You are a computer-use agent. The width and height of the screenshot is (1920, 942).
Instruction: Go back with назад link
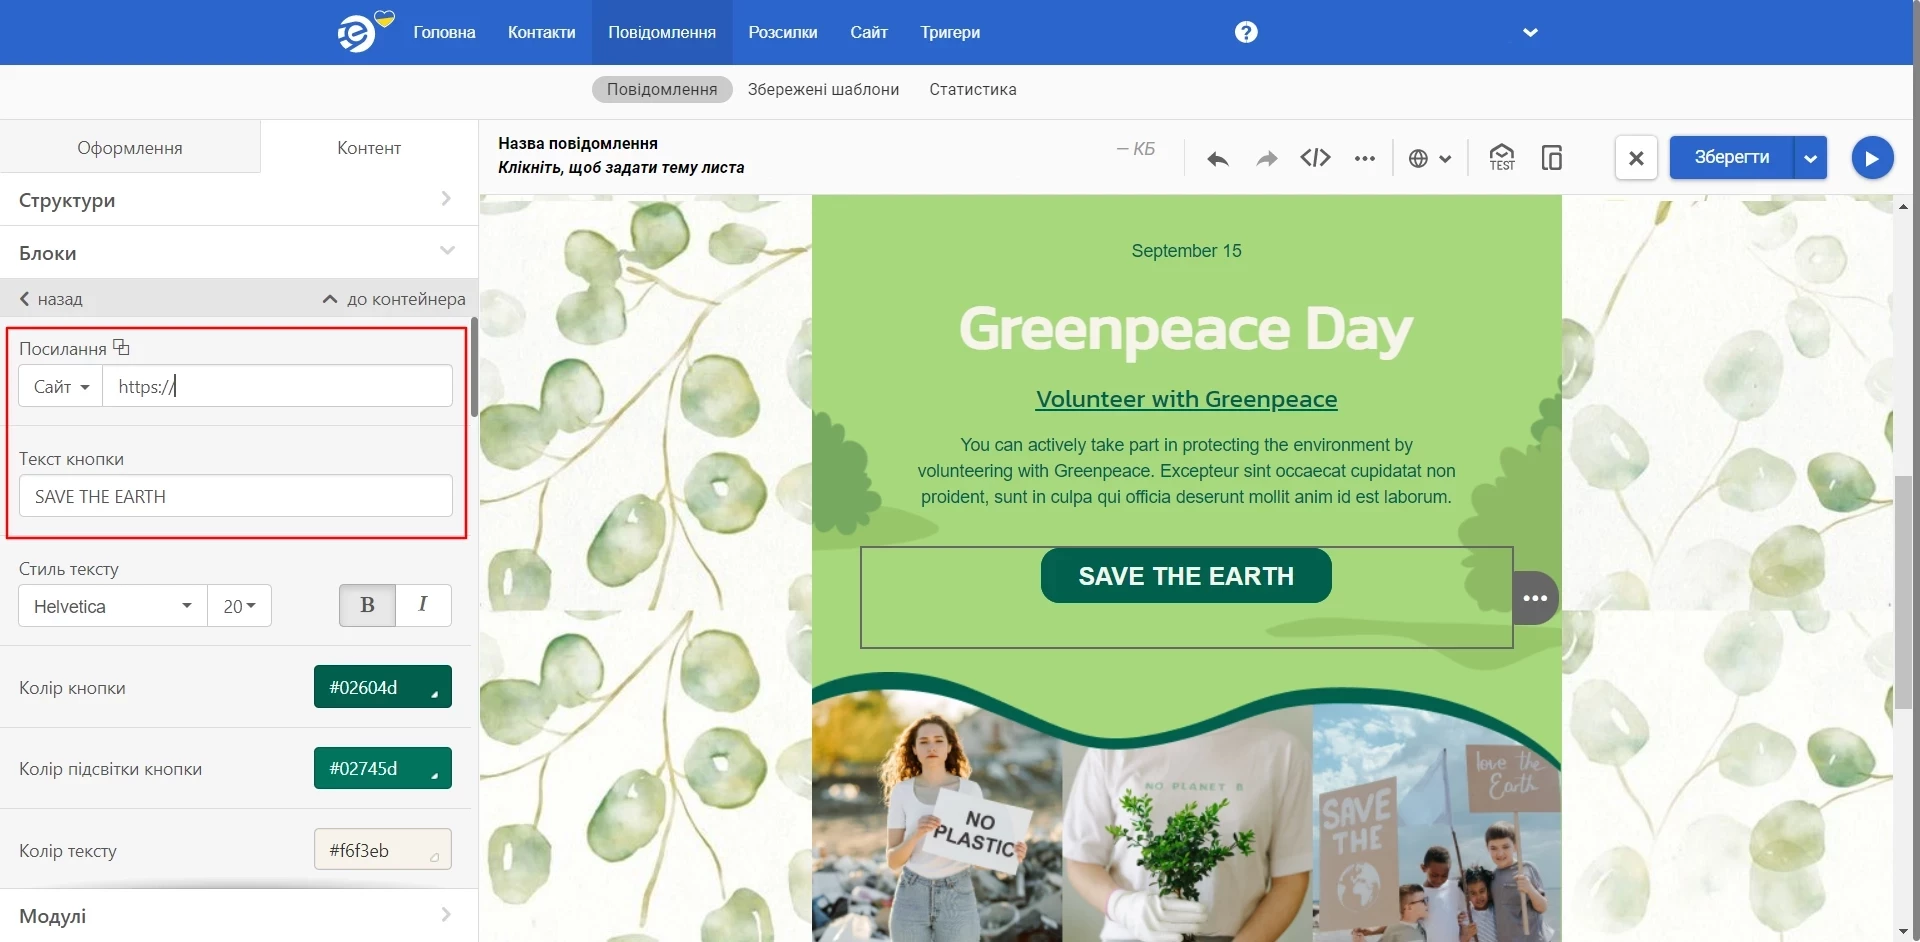(51, 299)
